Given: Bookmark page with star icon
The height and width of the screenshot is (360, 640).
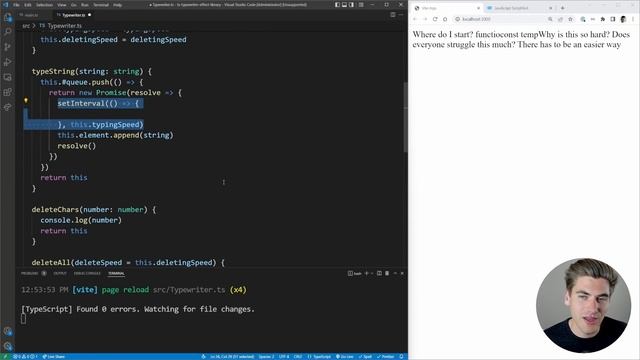Looking at the screenshot, I should point(570,19).
